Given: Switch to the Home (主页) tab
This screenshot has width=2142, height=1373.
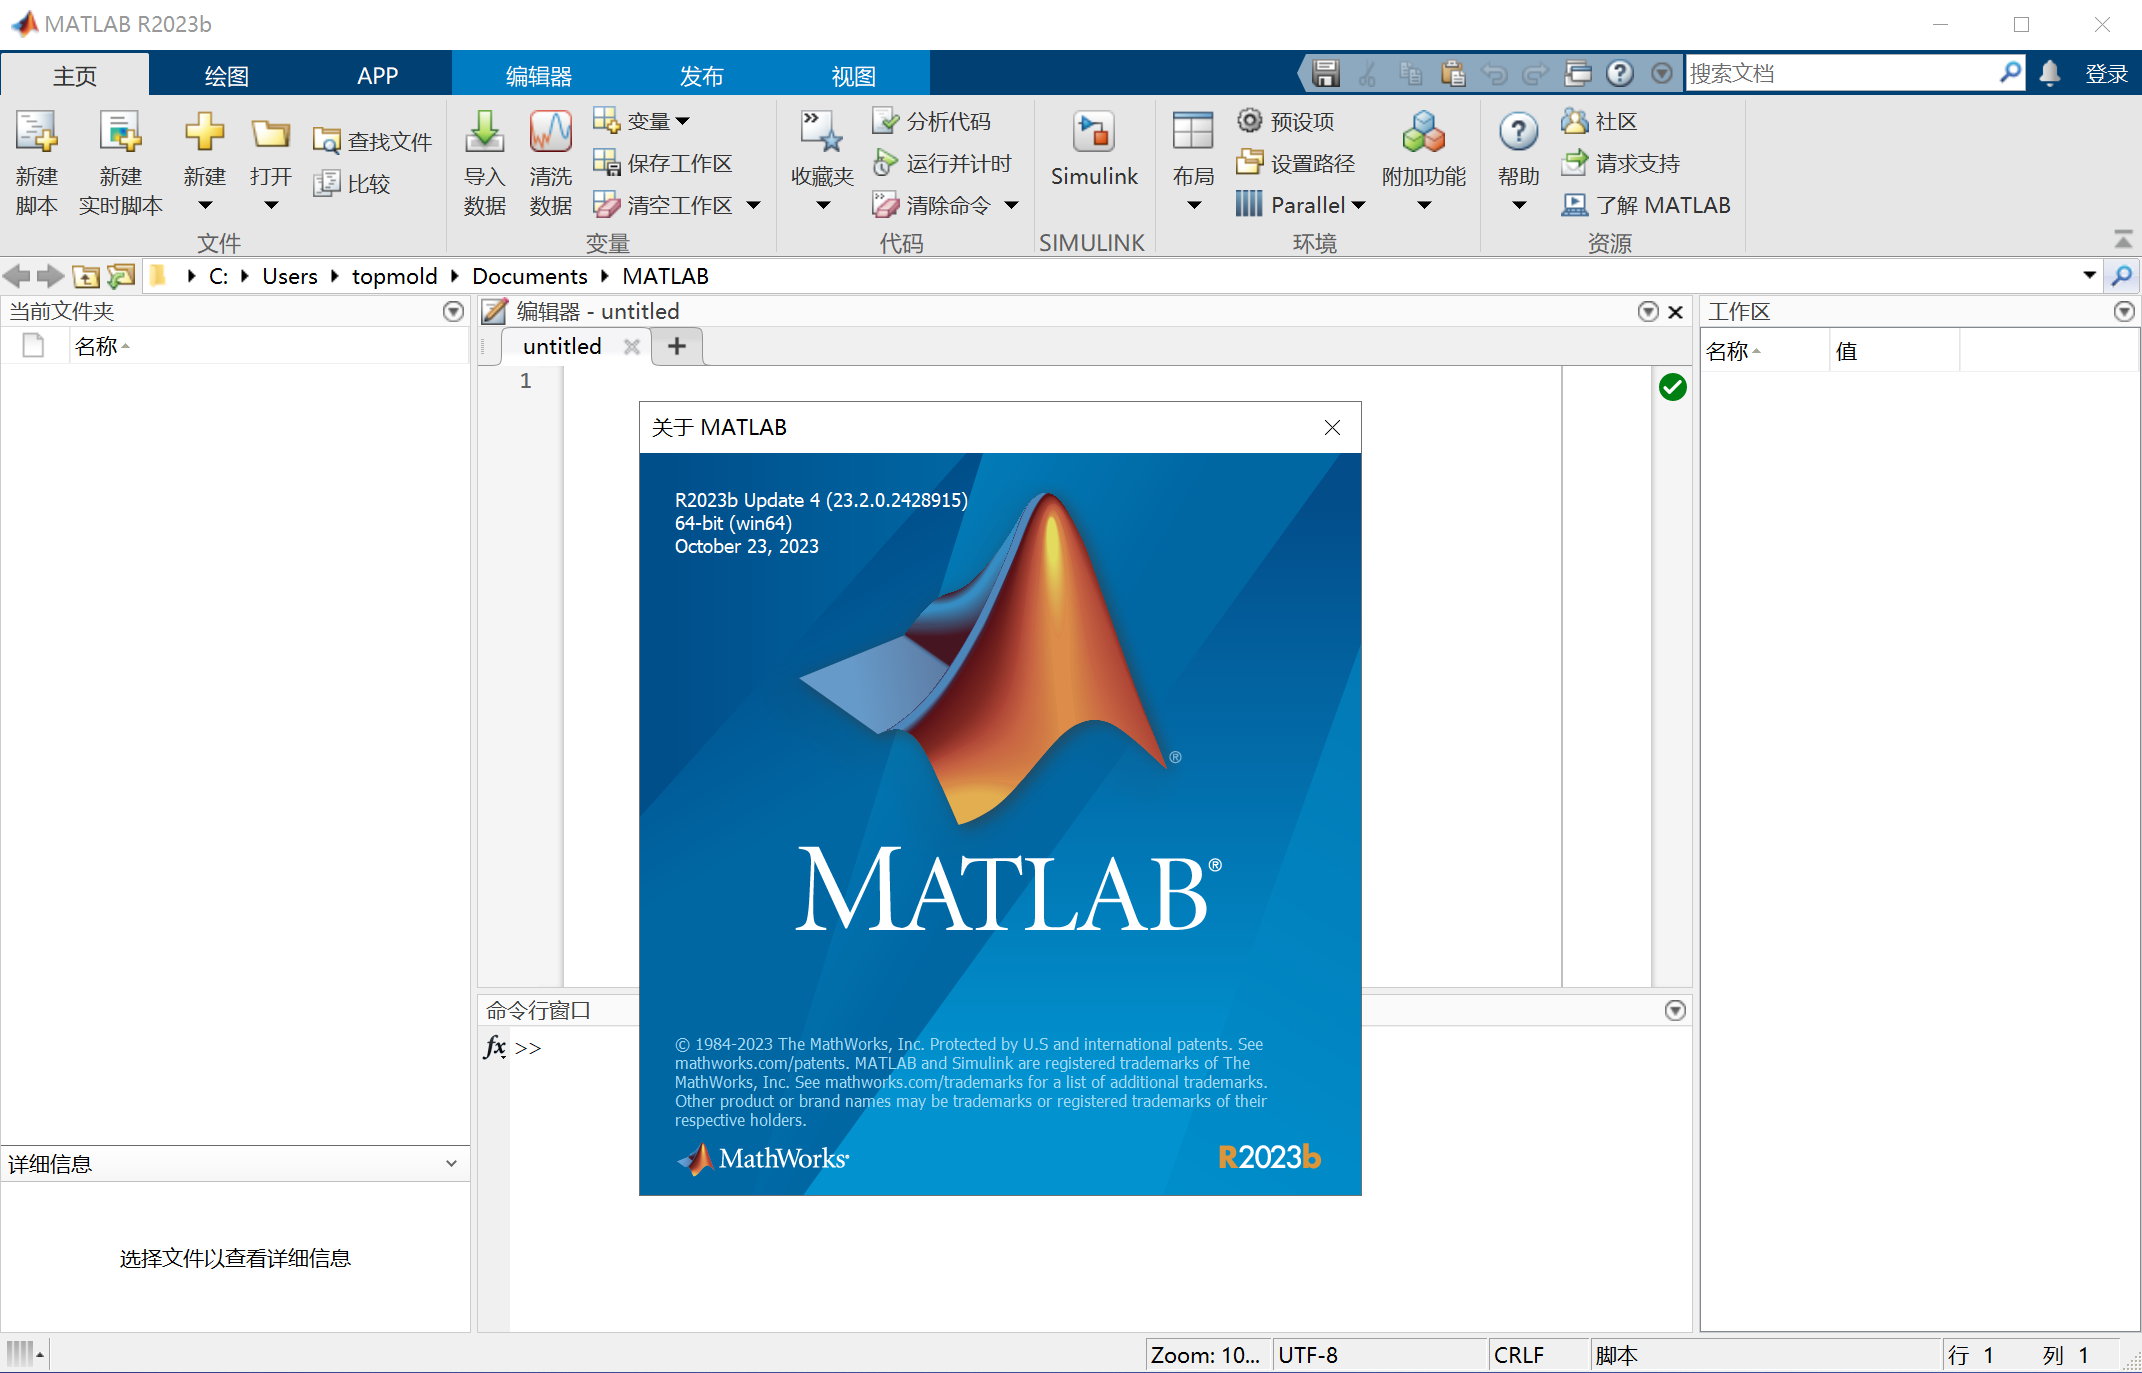Looking at the screenshot, I should point(75,76).
